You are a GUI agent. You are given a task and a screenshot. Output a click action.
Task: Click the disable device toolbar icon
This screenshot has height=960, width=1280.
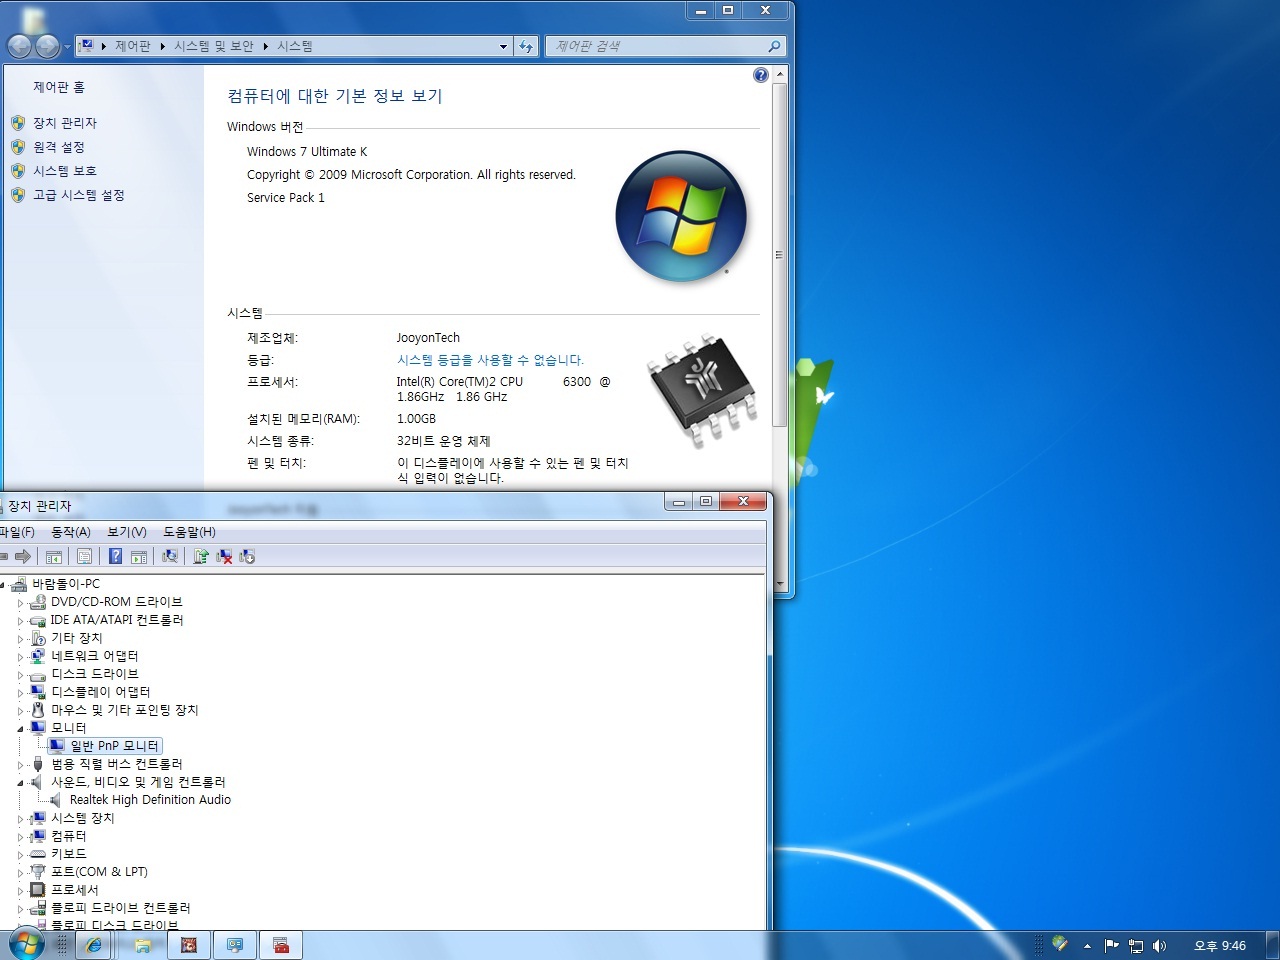click(247, 557)
